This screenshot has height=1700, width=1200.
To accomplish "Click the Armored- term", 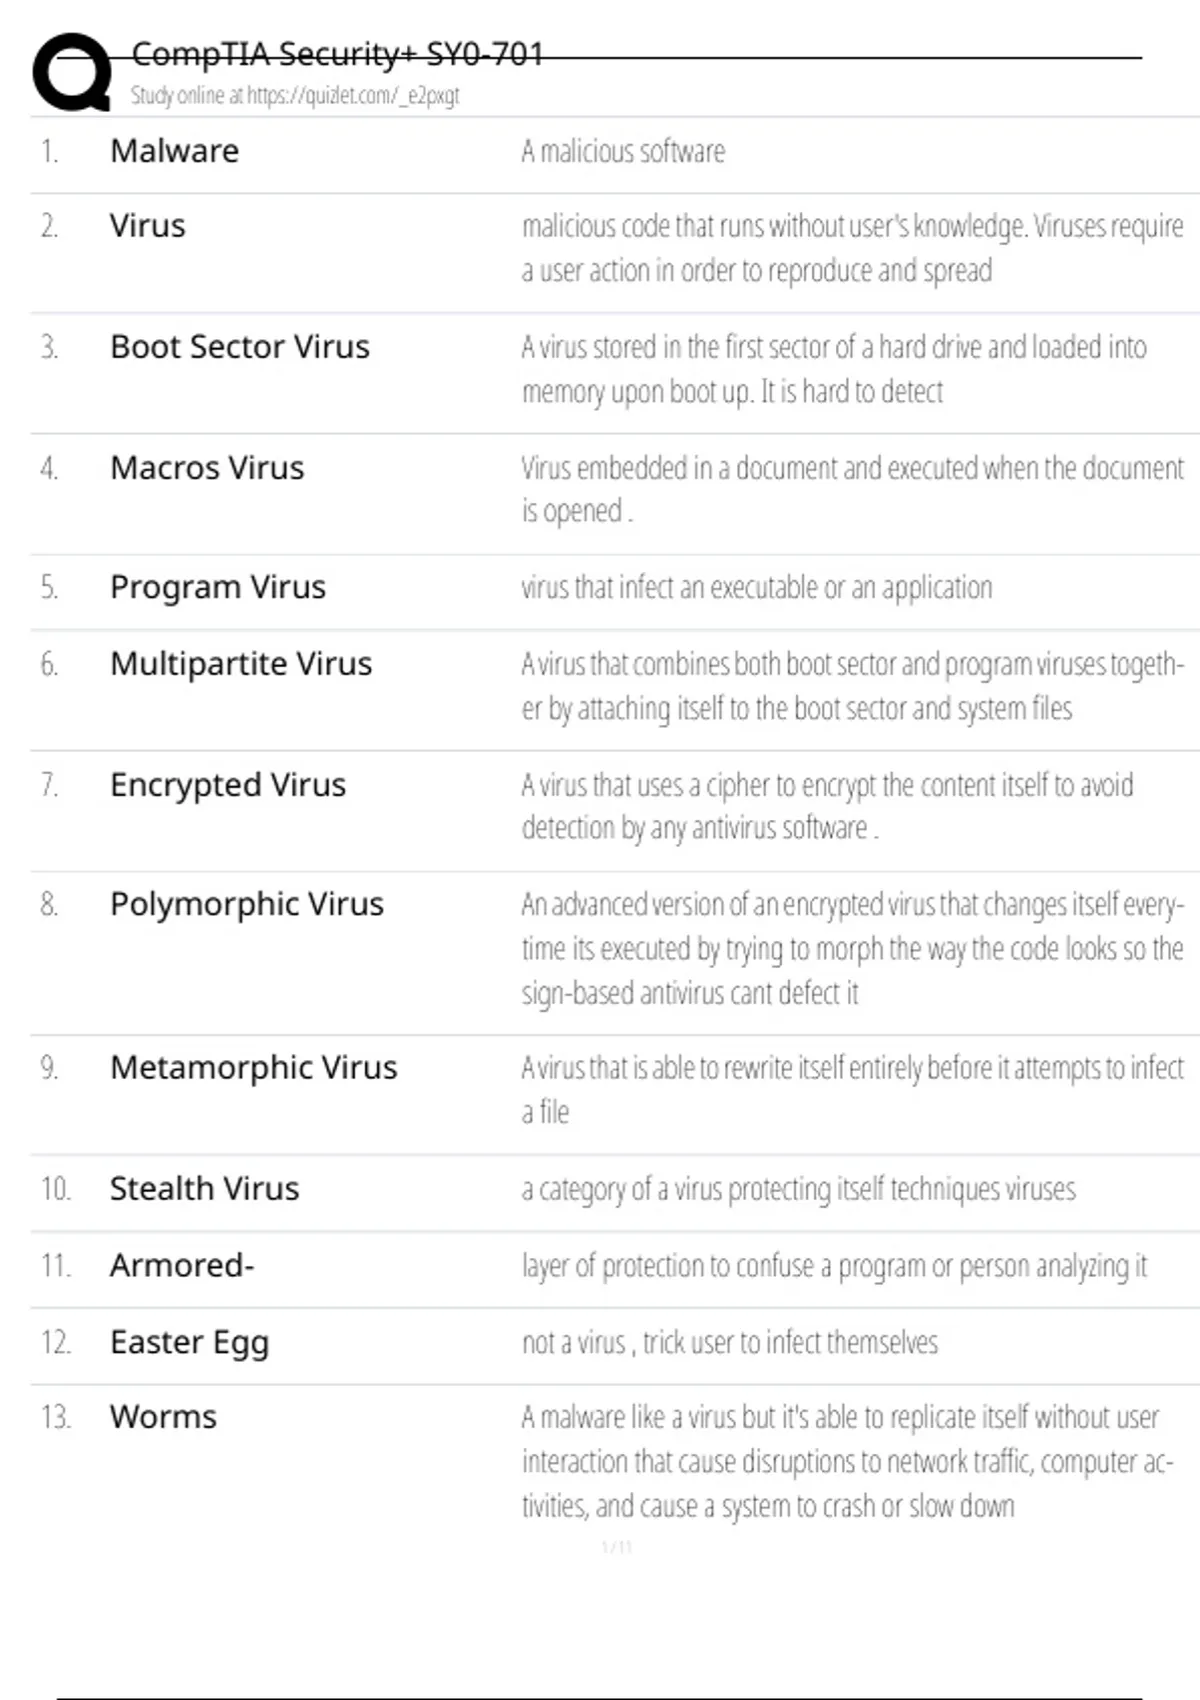I will pyautogui.click(x=182, y=1266).
